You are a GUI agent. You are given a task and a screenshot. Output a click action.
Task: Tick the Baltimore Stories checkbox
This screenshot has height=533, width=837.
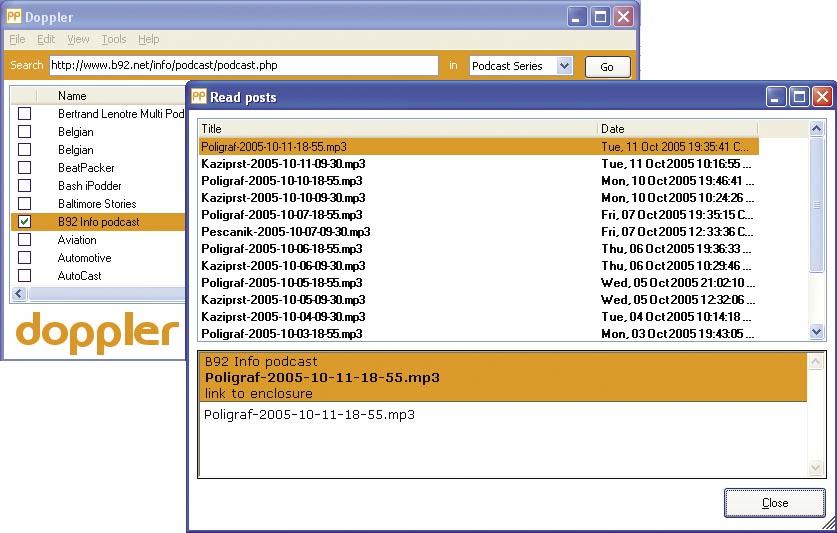pos(25,203)
